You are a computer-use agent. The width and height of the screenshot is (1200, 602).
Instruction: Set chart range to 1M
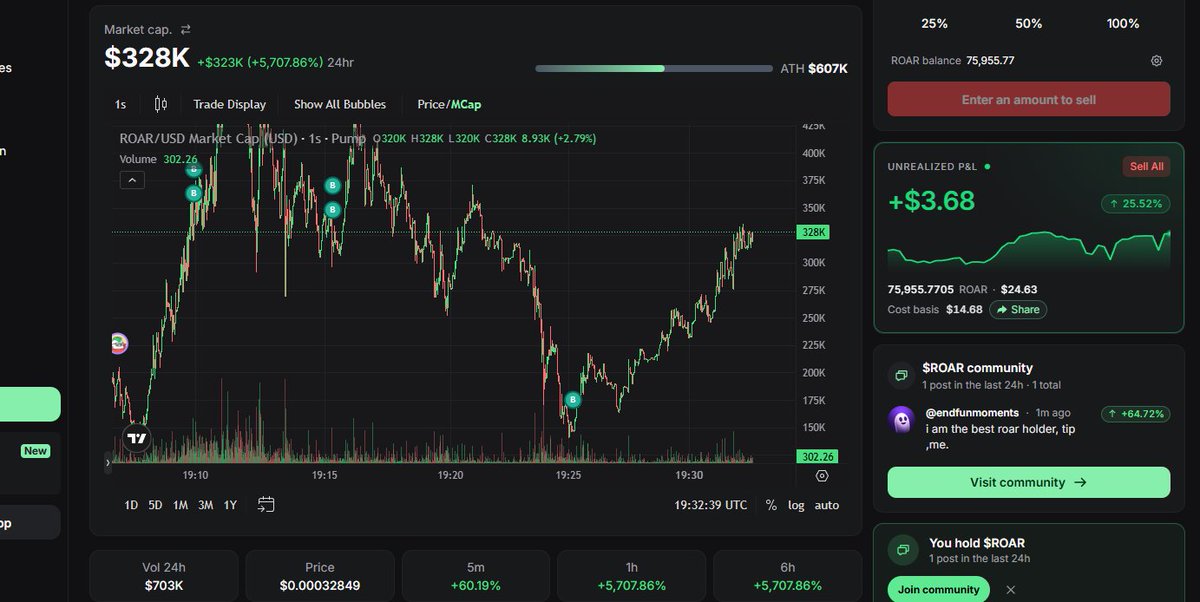click(x=180, y=505)
